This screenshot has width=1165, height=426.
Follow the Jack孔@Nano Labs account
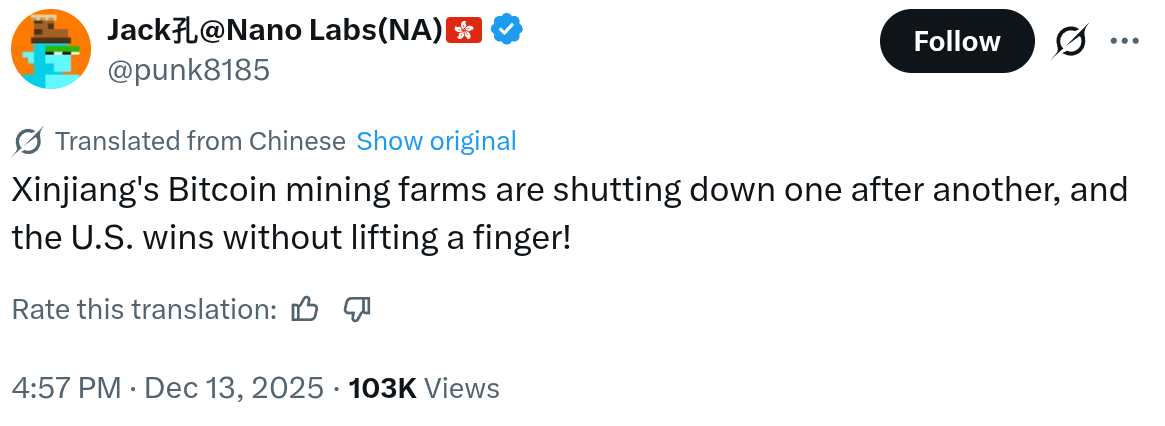click(x=956, y=41)
